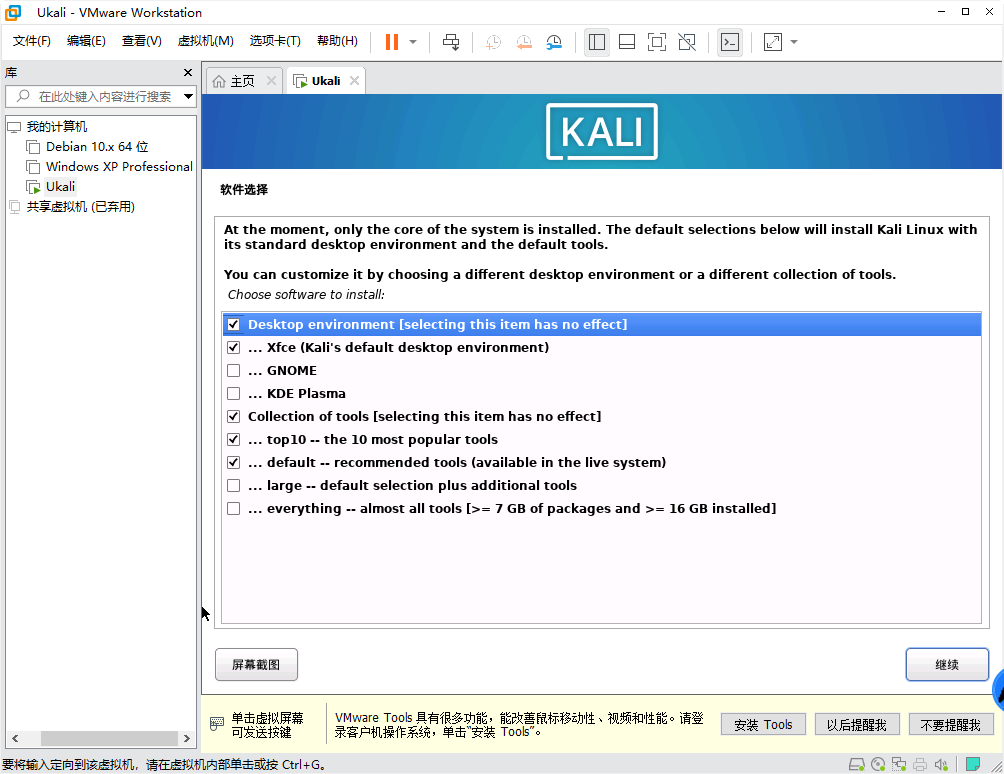The image size is (1004, 774).
Task: Click the library scrollbar left arrow
Action: (x=15, y=738)
